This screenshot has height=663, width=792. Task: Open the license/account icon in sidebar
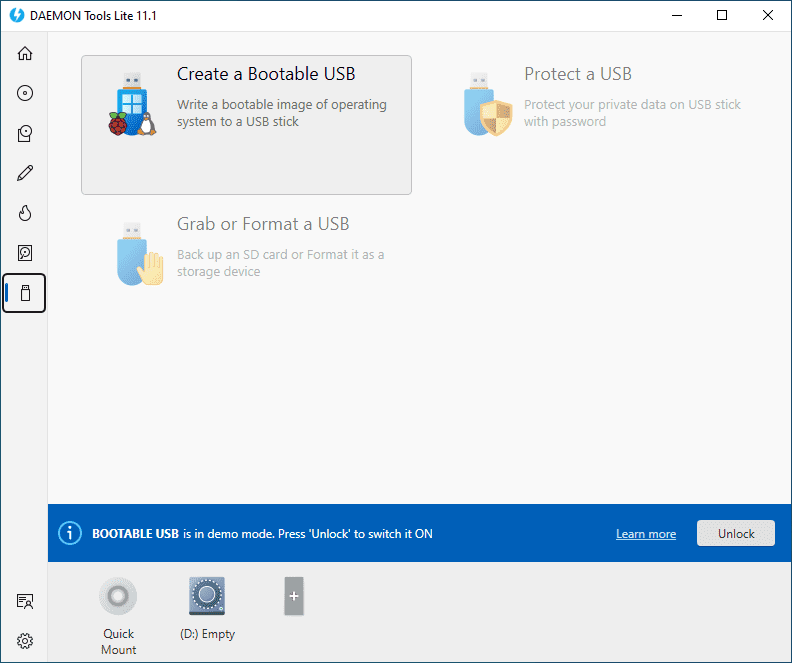pyautogui.click(x=25, y=601)
